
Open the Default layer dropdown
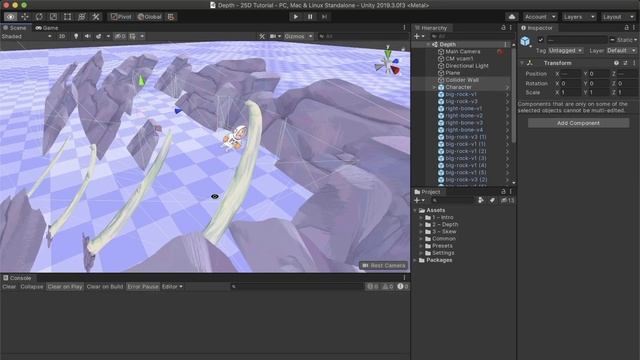621,51
